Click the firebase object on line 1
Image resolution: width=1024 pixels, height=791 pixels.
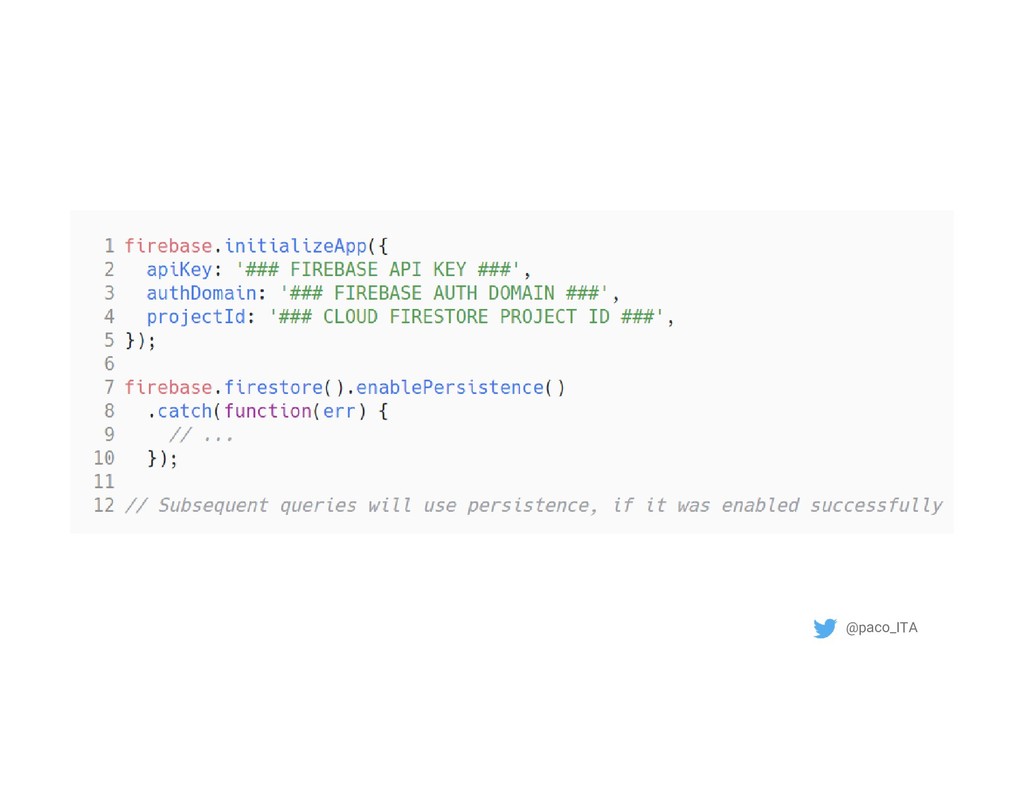[168, 246]
